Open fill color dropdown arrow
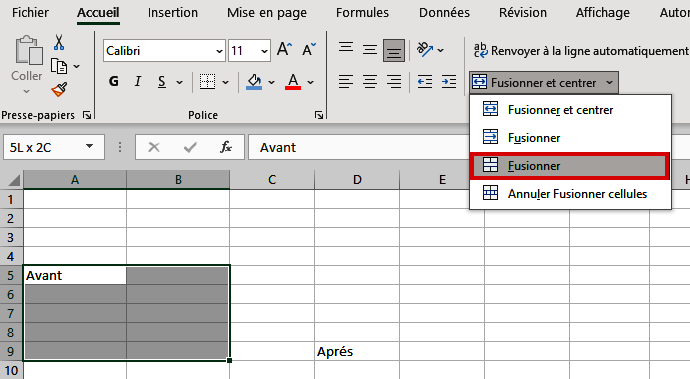 (272, 82)
